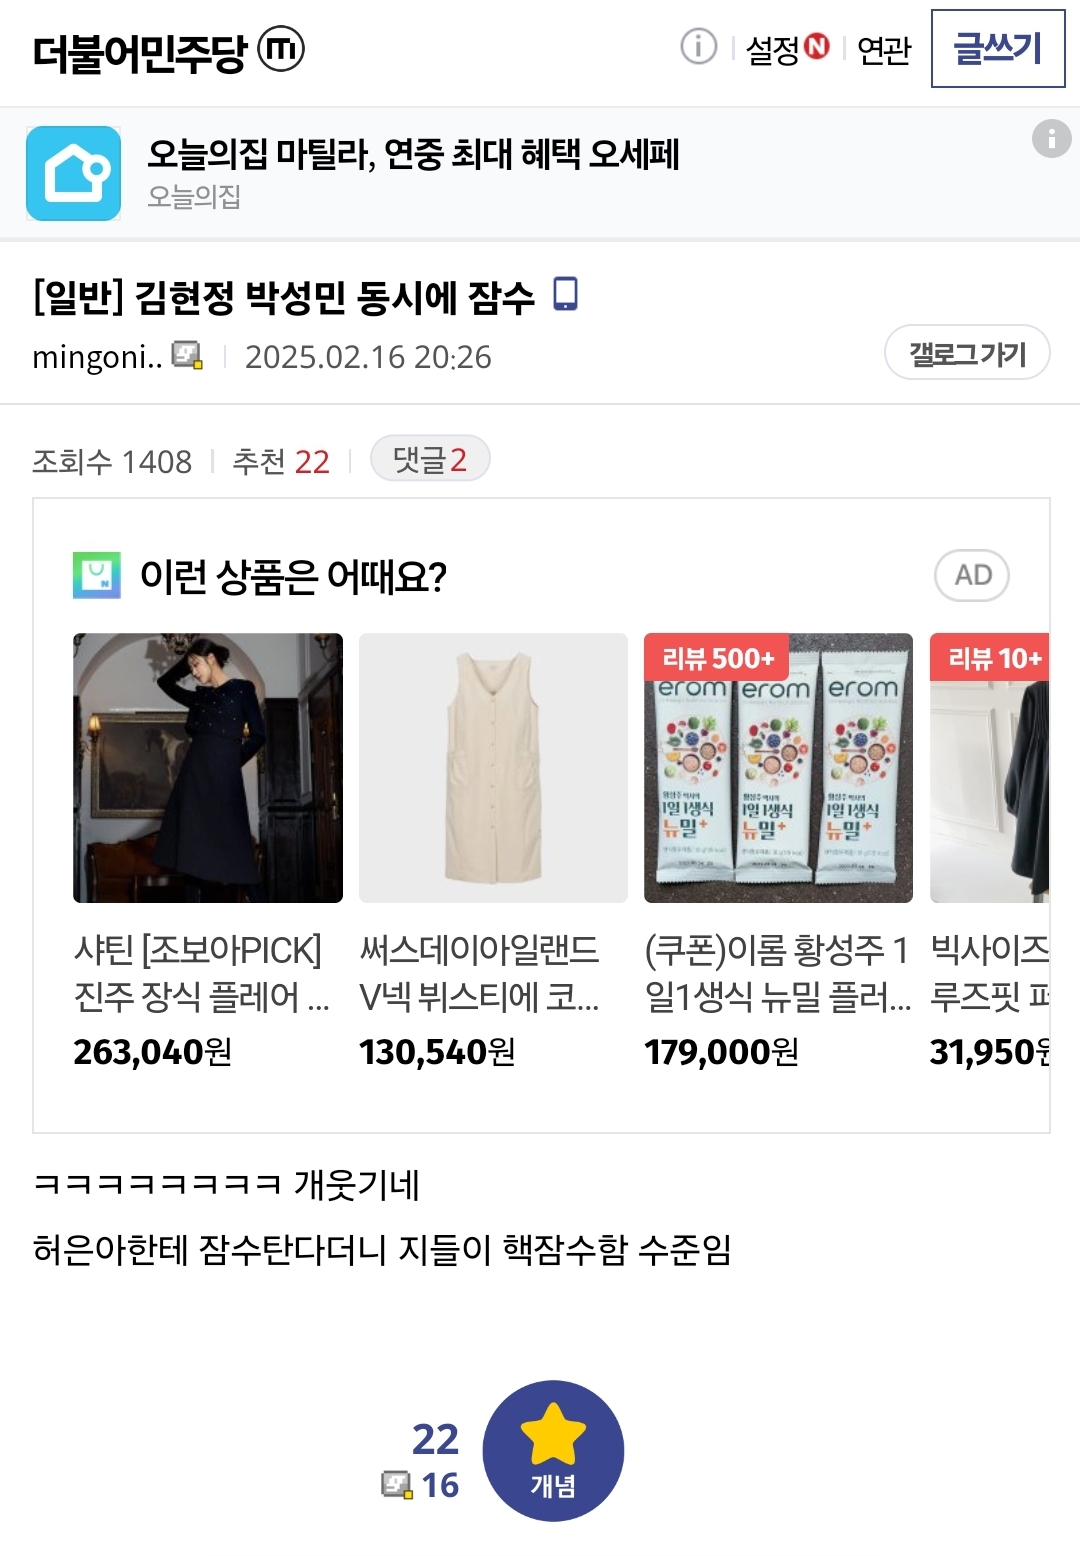Tap the mobile phone icon beside post title

pos(566,294)
